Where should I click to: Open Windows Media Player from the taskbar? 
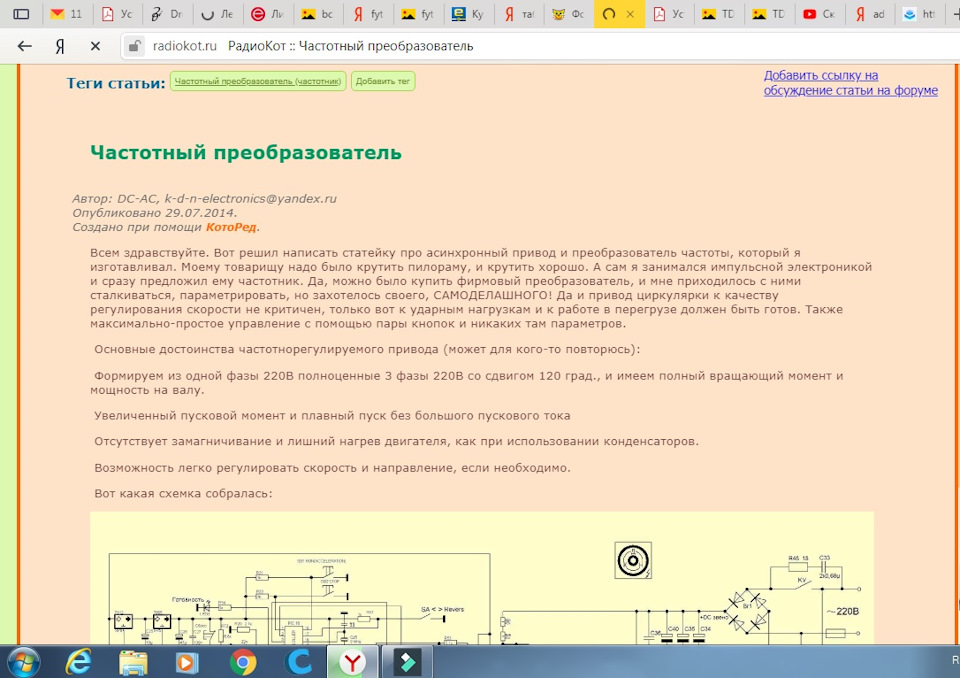(187, 662)
